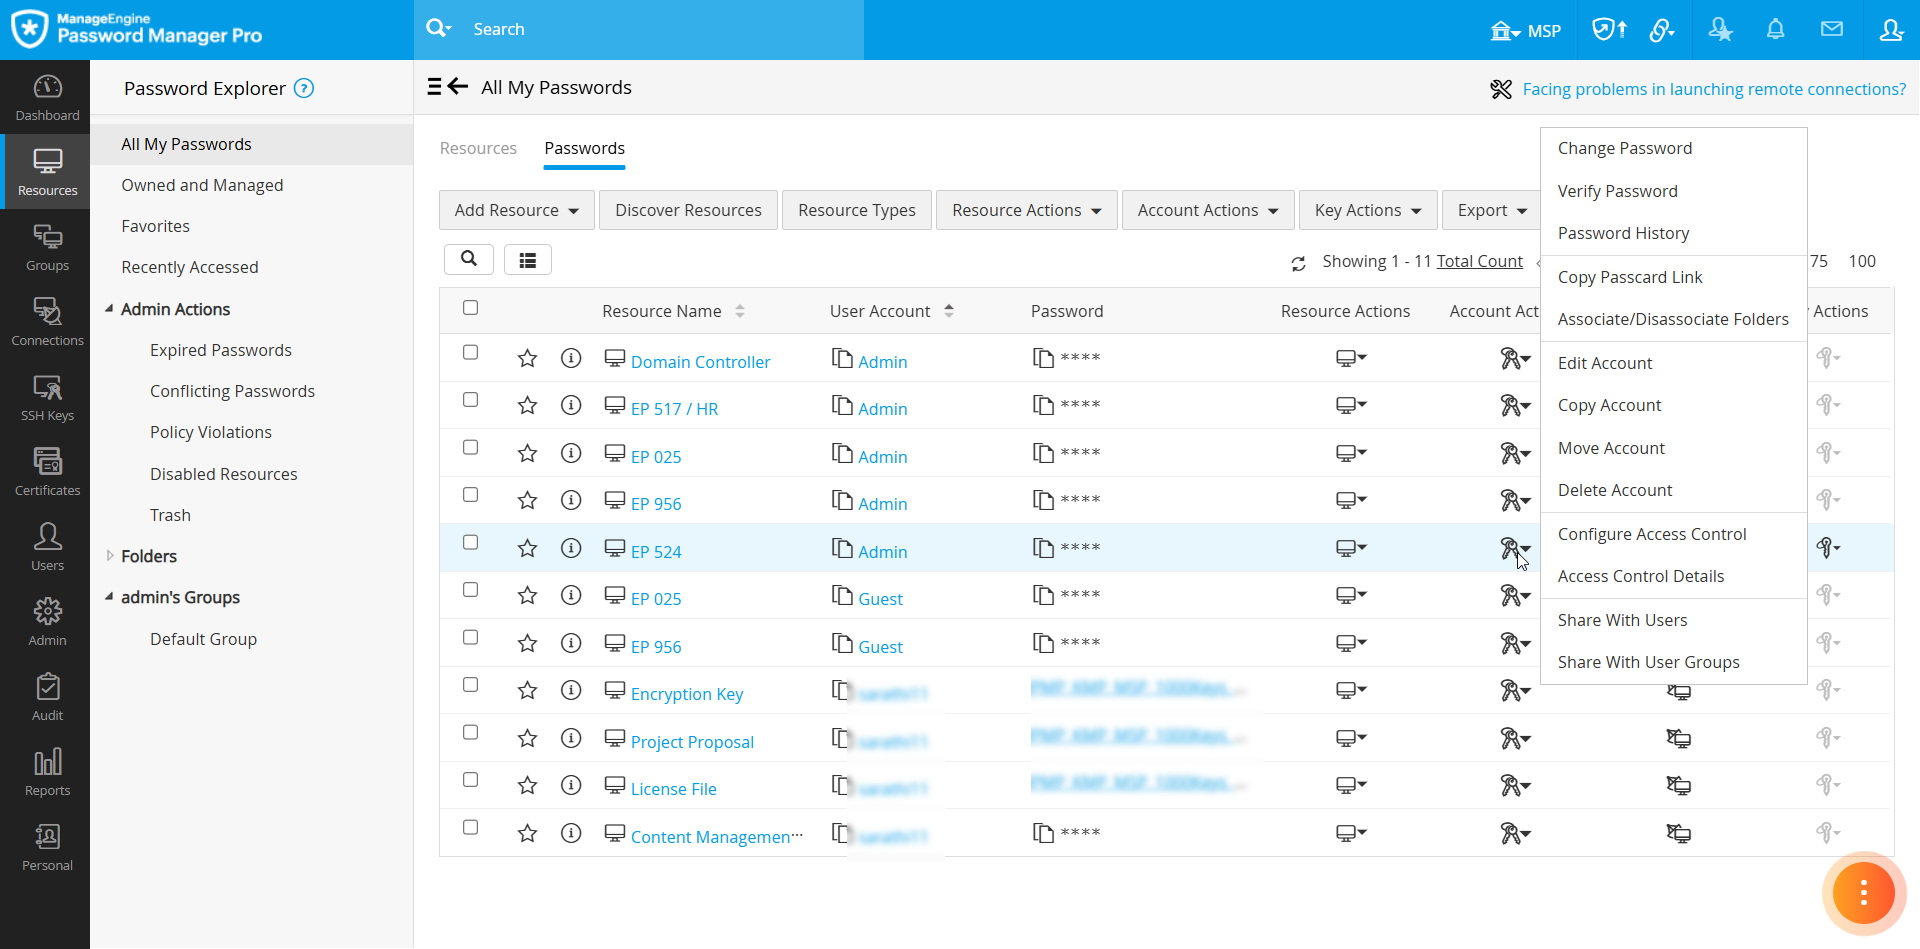Open the Key Actions dropdown
This screenshot has width=1920, height=949.
point(1367,210)
